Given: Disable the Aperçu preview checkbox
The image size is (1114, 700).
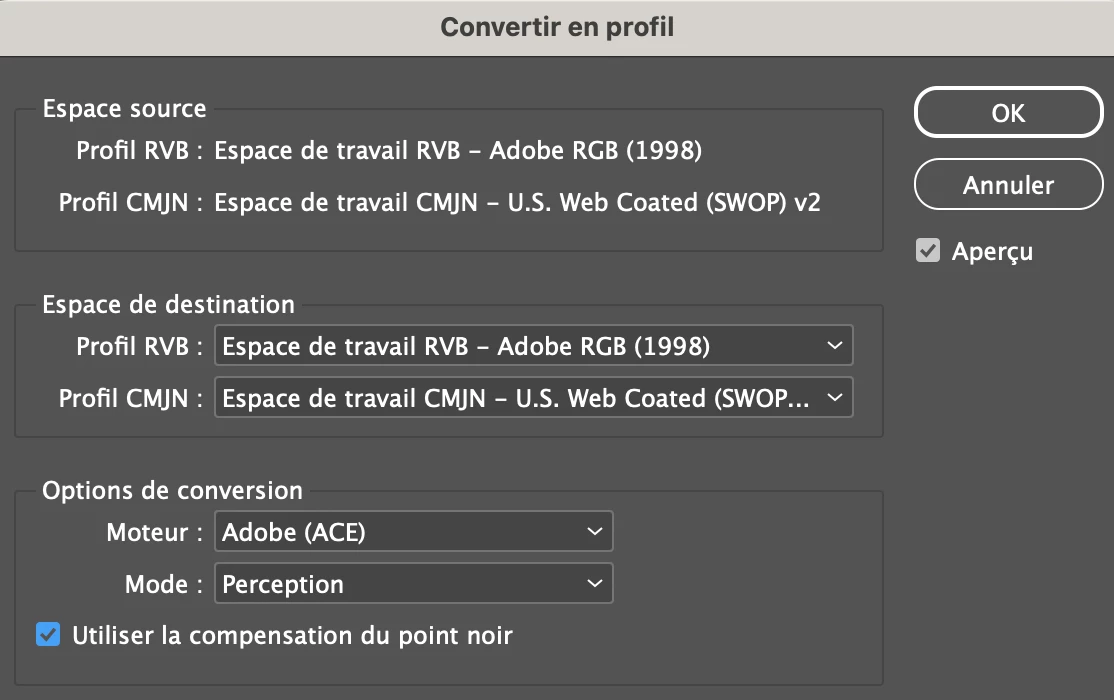Looking at the screenshot, I should 928,251.
